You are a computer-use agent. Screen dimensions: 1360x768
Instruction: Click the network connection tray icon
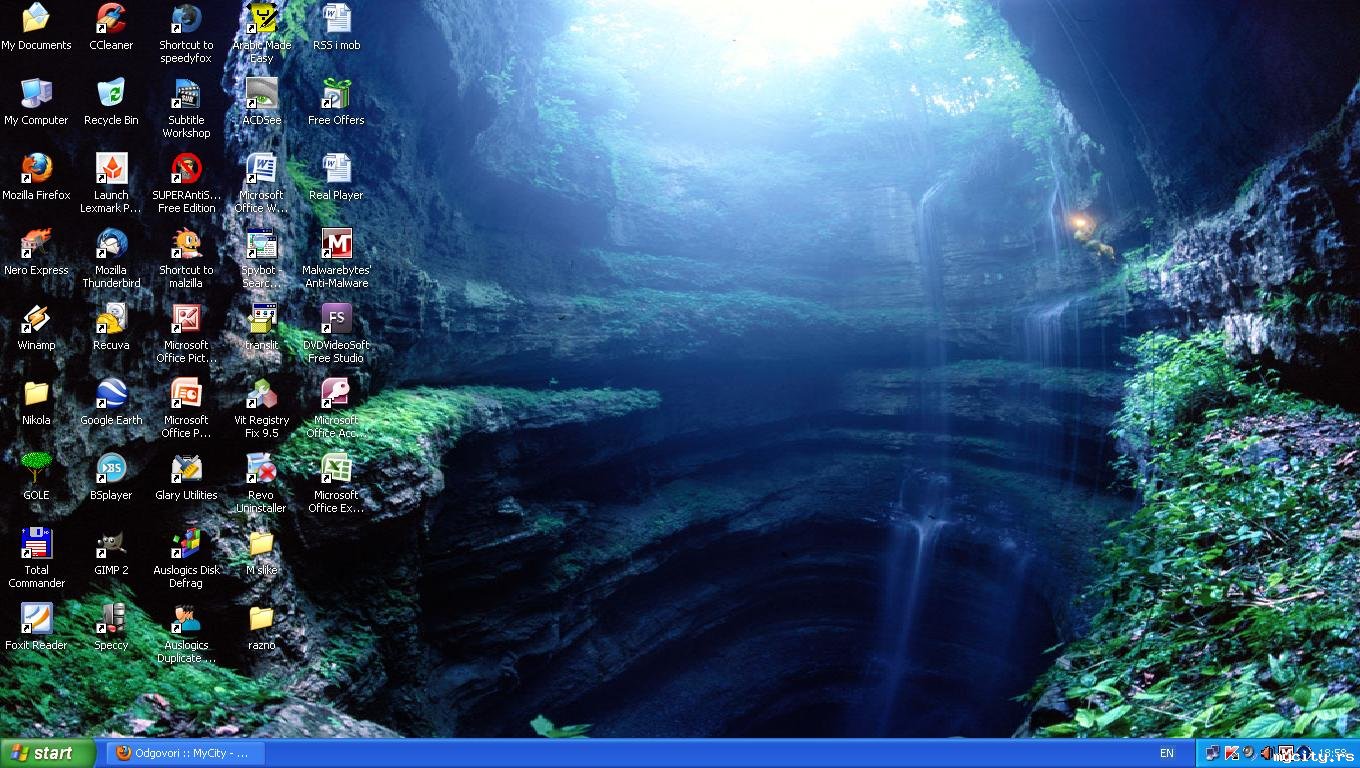[x=1213, y=753]
